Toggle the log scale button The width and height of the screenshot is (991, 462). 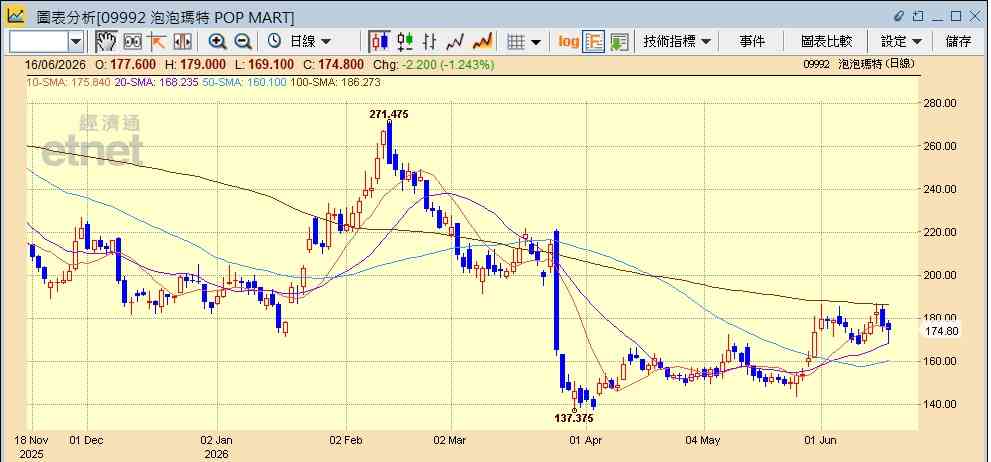tap(569, 42)
